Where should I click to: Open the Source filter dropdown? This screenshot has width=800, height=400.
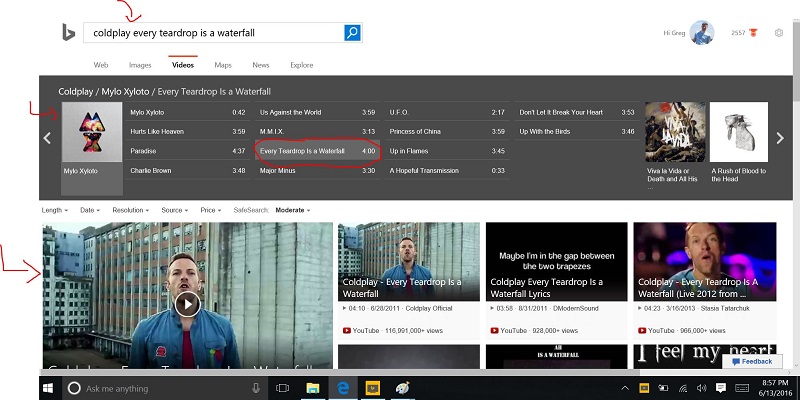[174, 210]
